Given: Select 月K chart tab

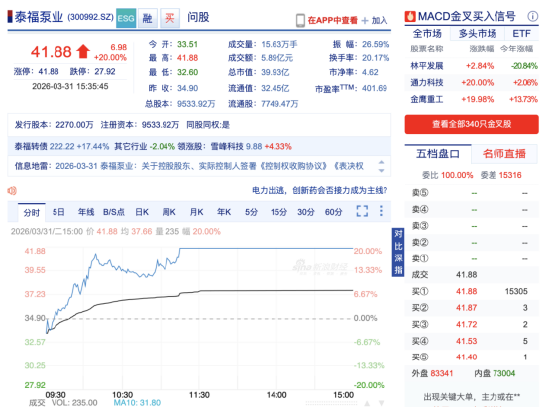Looking at the screenshot, I should pos(196,212).
